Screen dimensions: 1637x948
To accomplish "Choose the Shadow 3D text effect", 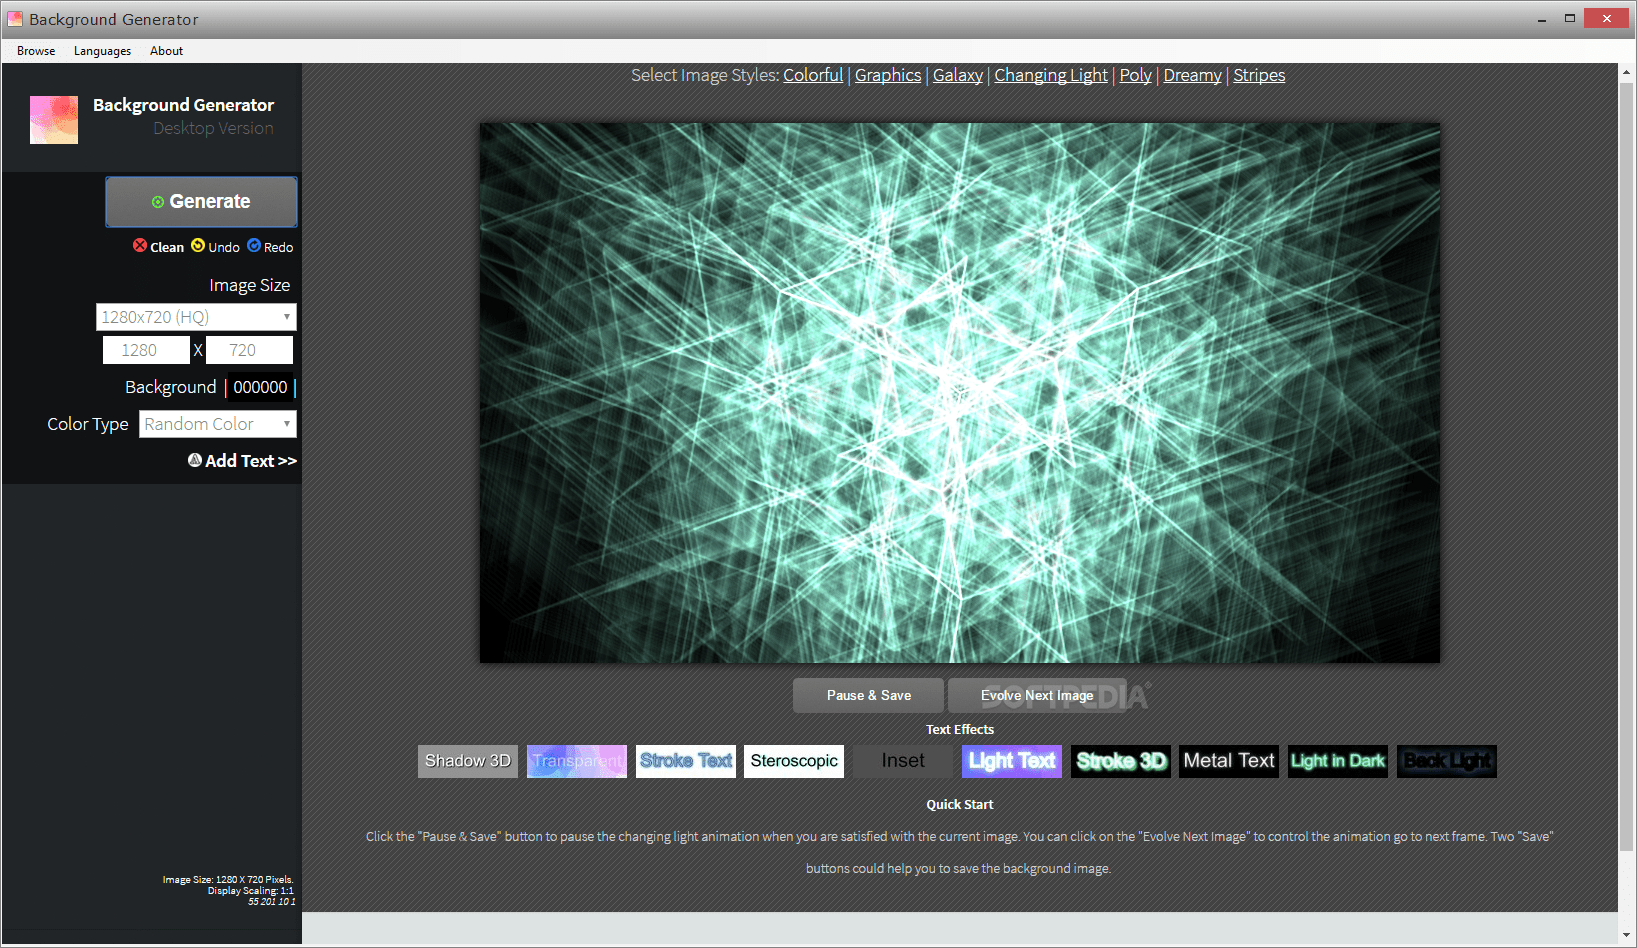I will coord(468,761).
